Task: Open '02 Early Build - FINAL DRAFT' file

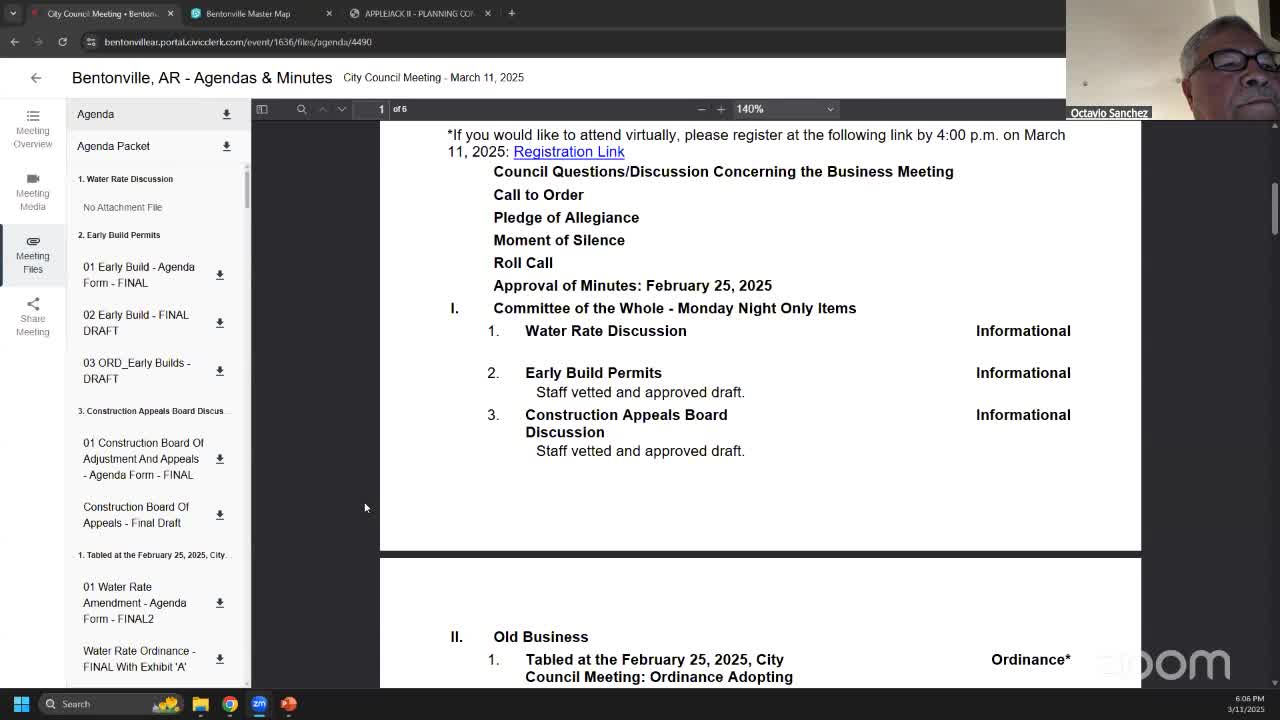Action: click(x=136, y=323)
